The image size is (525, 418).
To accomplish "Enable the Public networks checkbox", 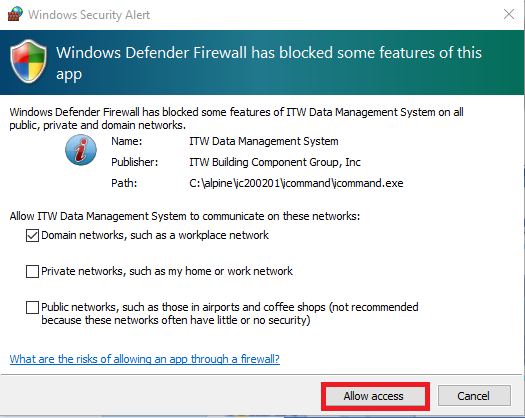I will (32, 307).
